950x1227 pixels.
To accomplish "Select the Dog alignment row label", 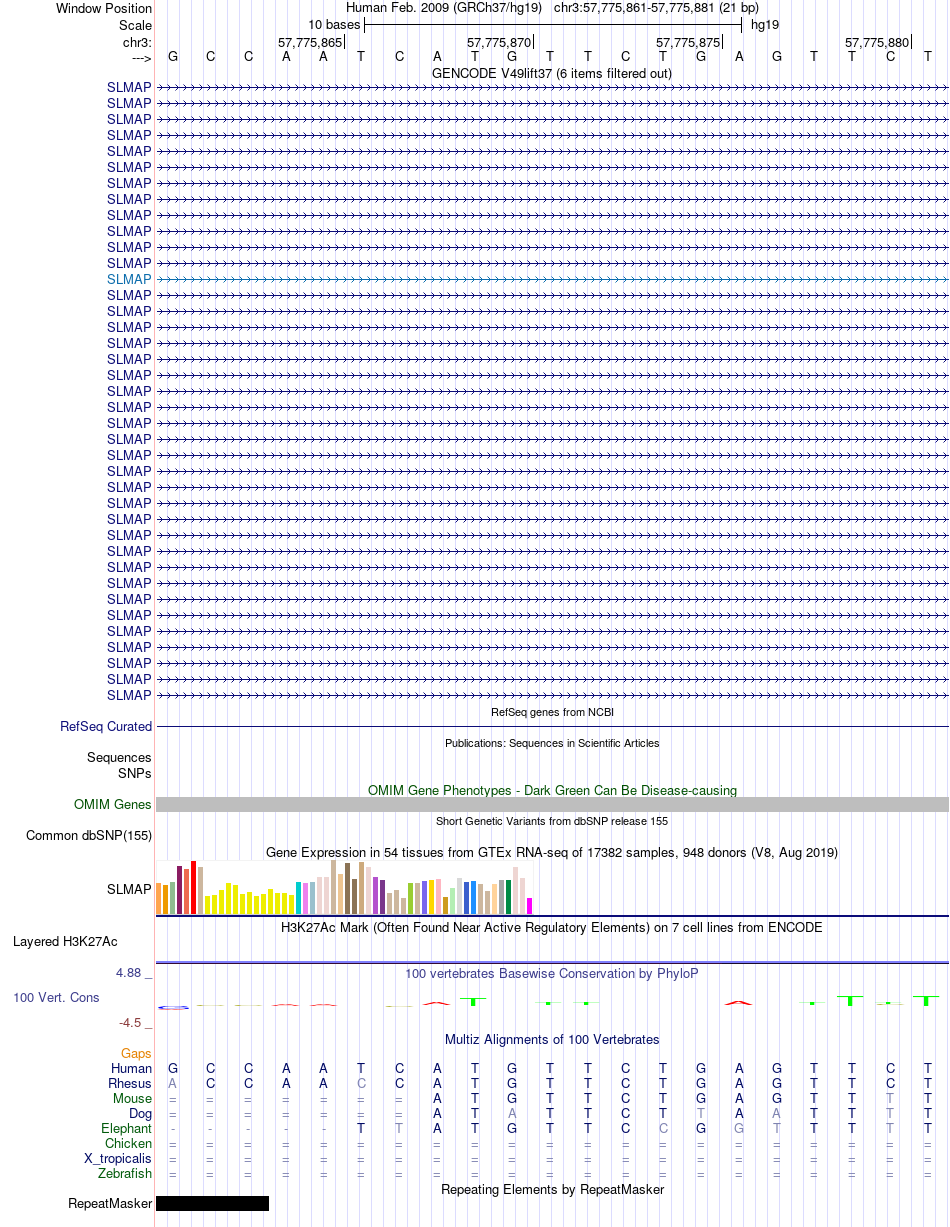I will [140, 1113].
